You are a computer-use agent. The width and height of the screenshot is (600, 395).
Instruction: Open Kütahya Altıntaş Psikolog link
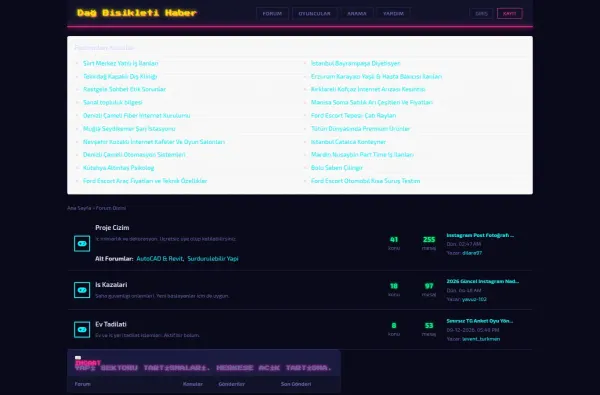119,168
